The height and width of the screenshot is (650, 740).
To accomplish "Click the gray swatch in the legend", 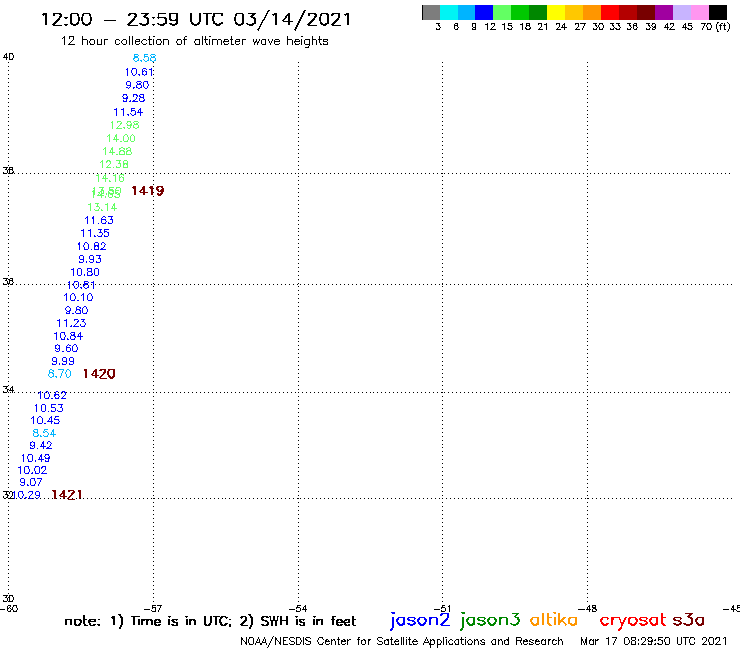I will click(x=431, y=12).
